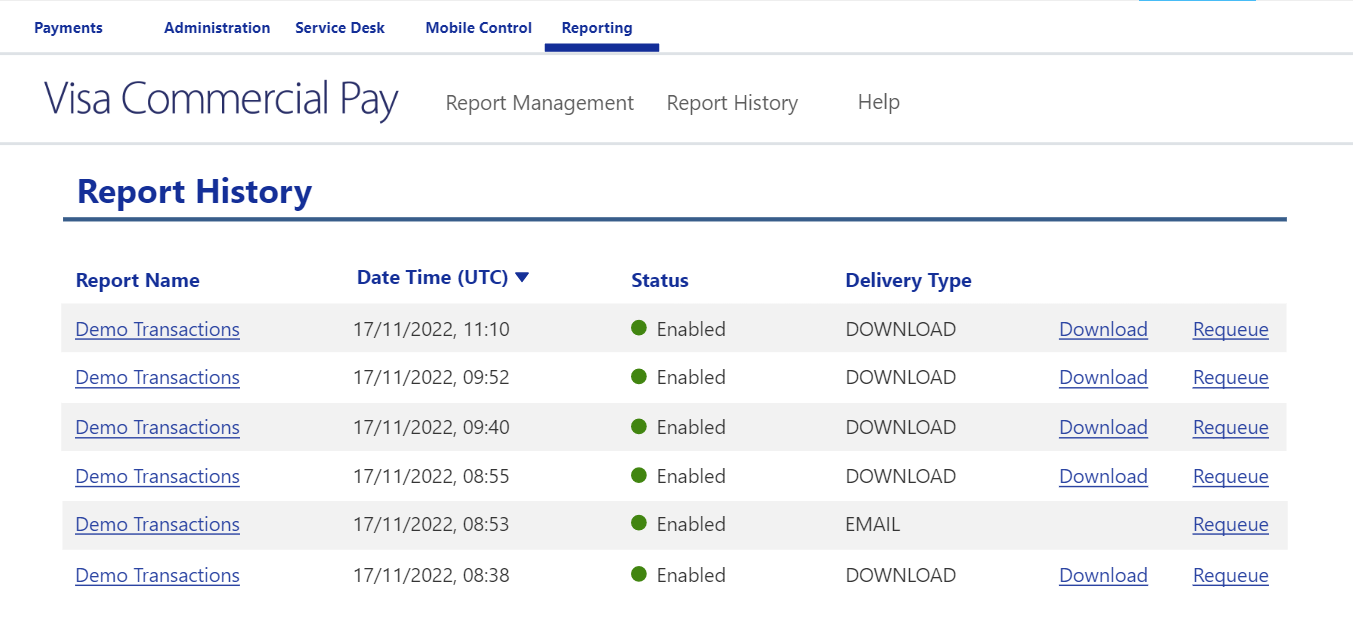Click Enabled status text in 08:53 row
This screenshot has width=1353, height=626.
691,524
